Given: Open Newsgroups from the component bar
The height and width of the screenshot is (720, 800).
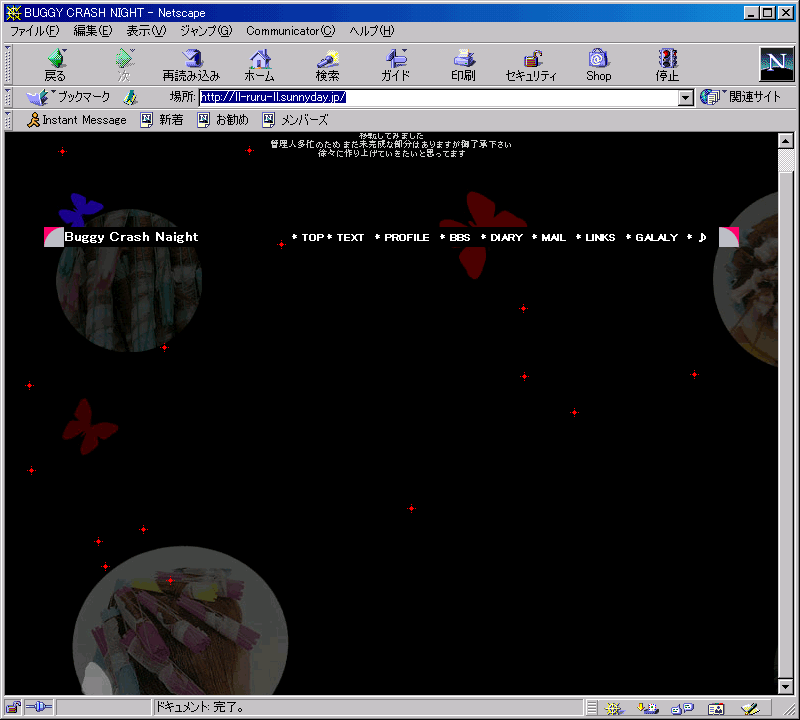Looking at the screenshot, I should pos(682,708).
